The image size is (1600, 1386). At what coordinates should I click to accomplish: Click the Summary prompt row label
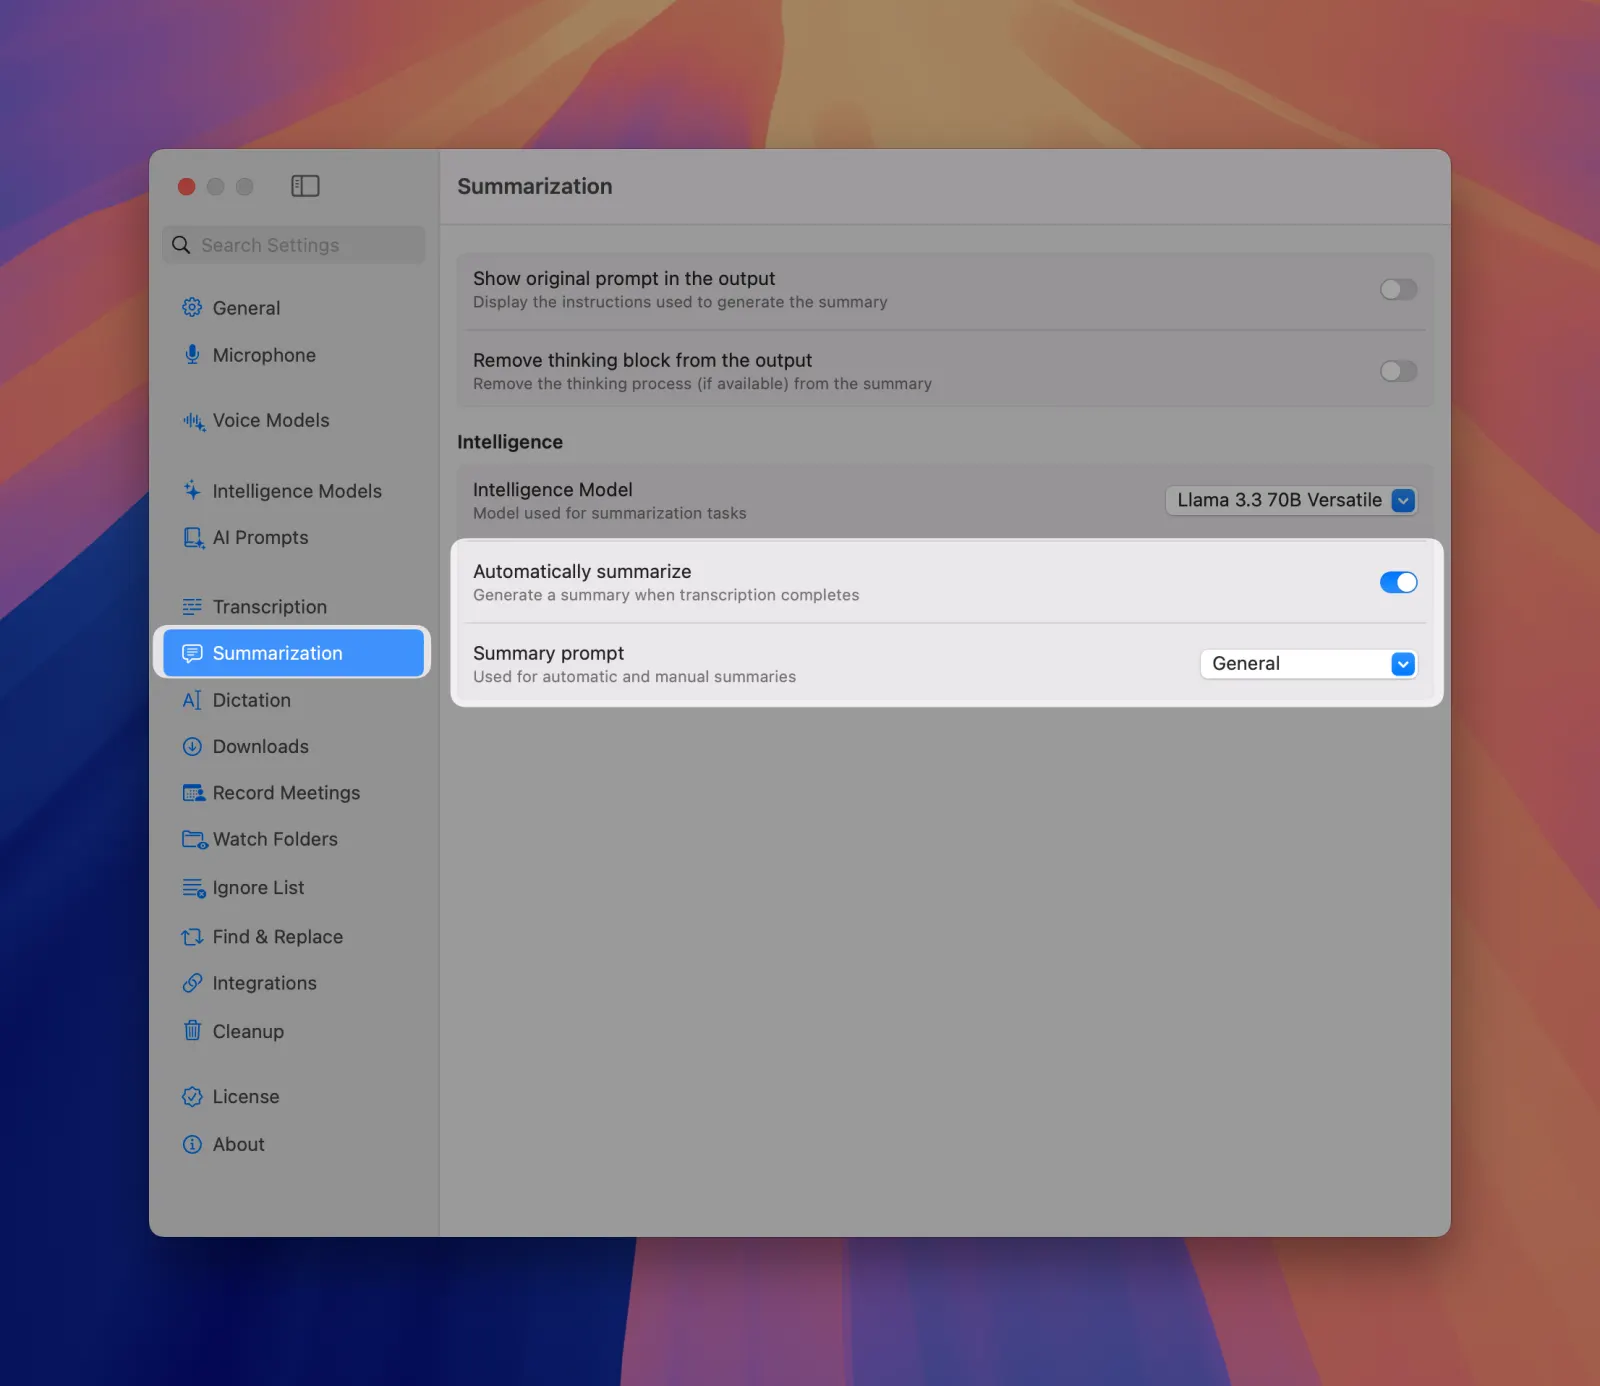tap(549, 653)
